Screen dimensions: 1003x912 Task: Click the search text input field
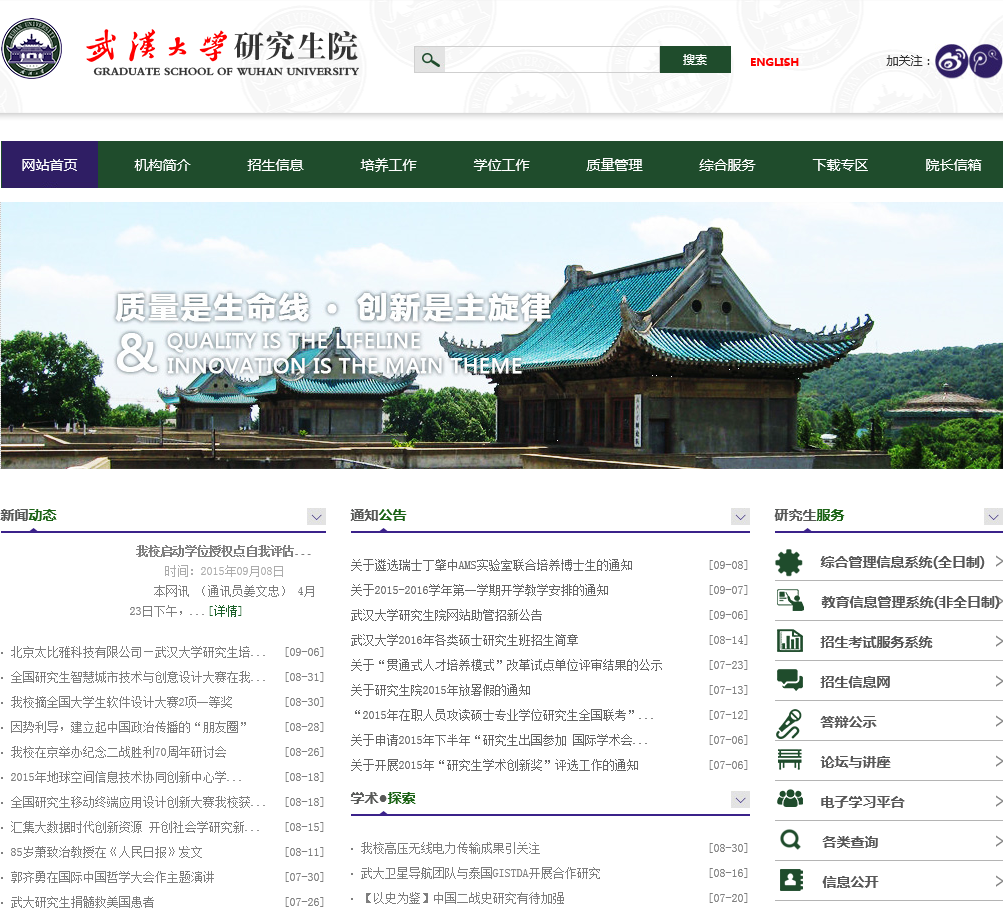point(552,59)
